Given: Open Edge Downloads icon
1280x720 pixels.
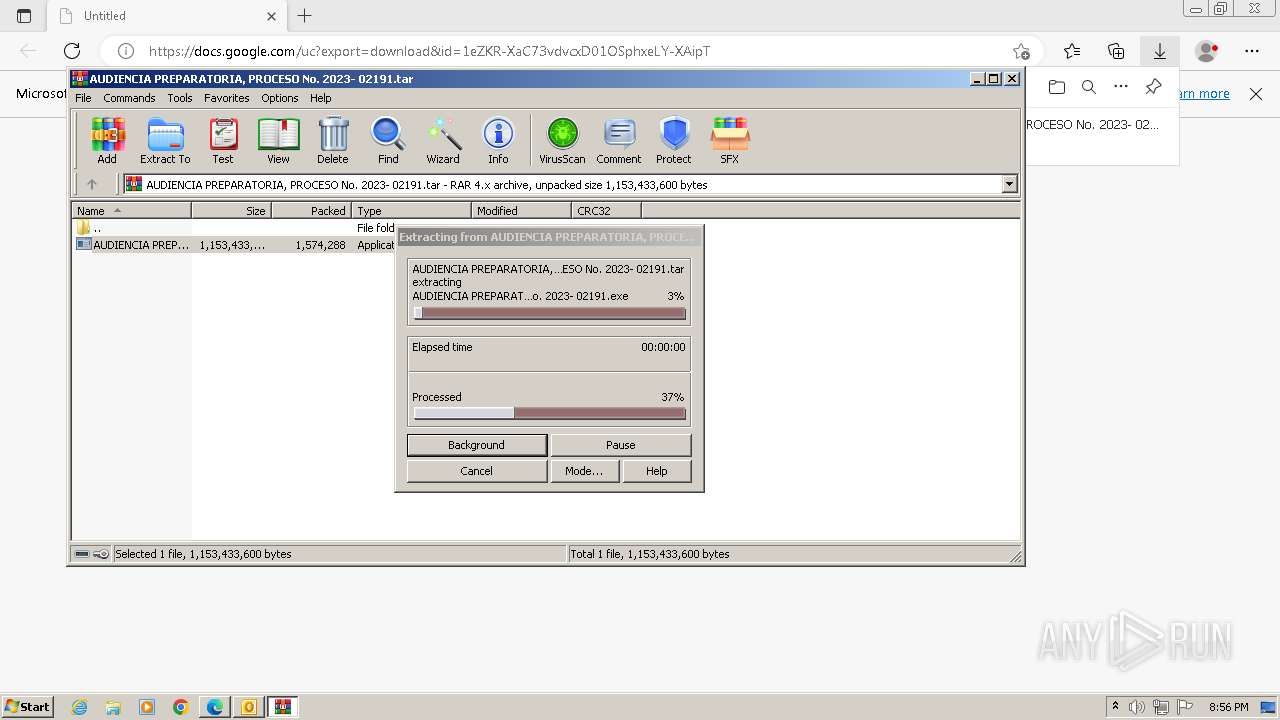Looking at the screenshot, I should coord(1160,51).
